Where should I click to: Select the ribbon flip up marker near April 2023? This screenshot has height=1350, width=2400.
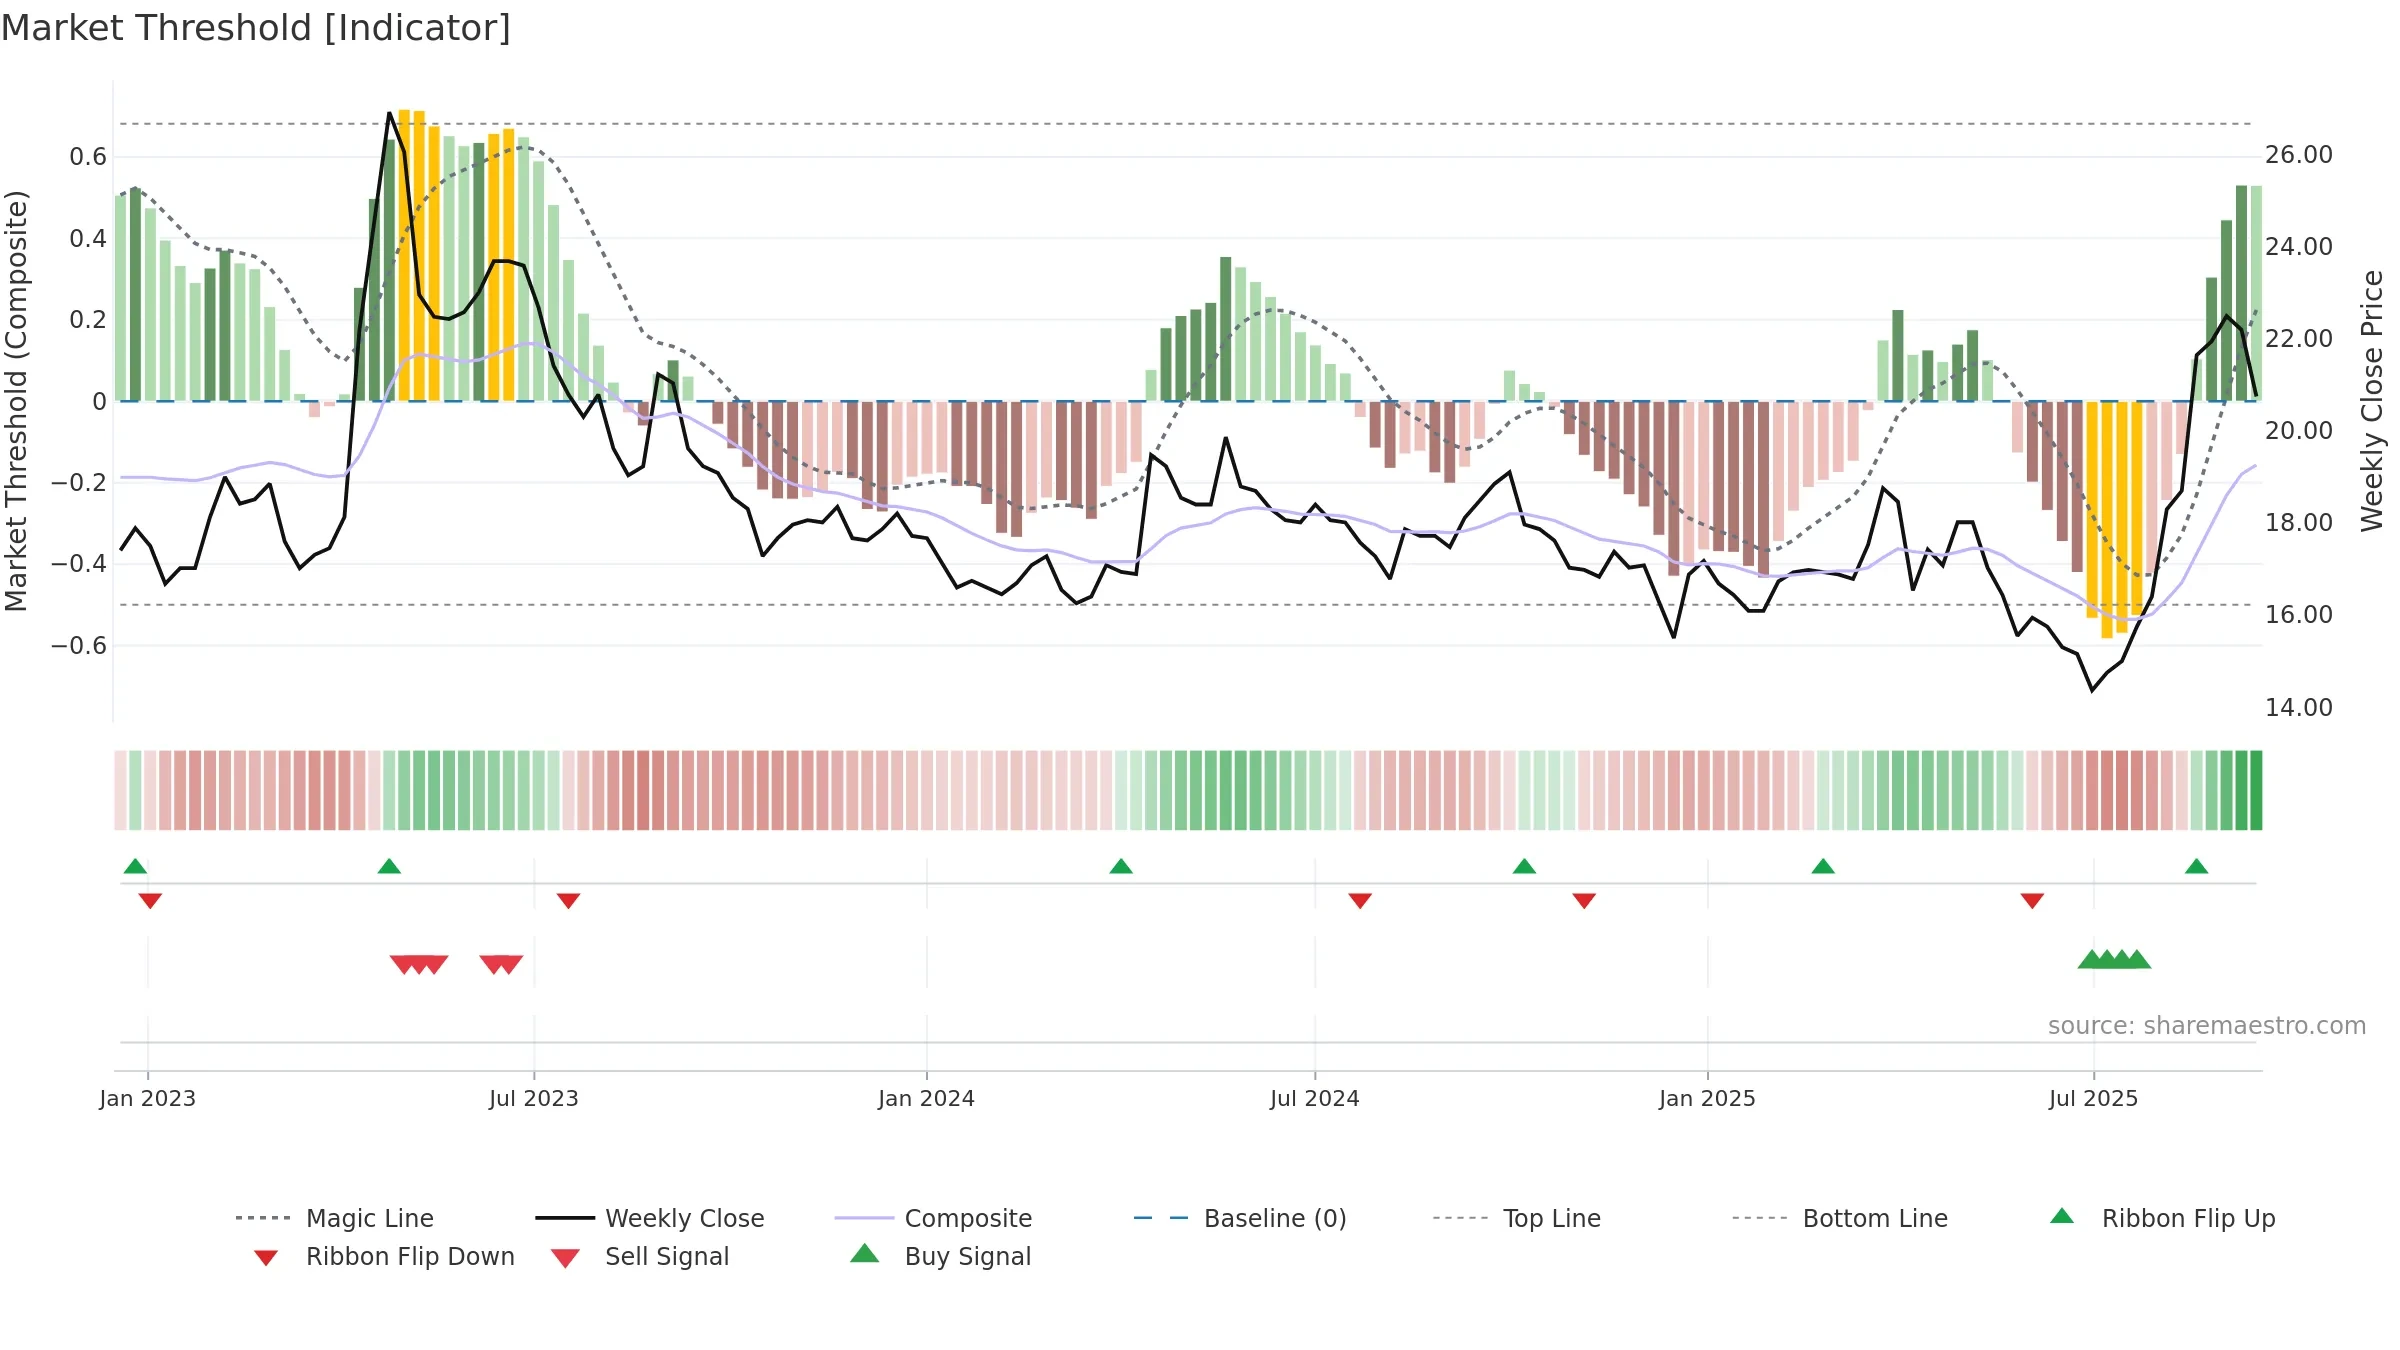(x=389, y=866)
